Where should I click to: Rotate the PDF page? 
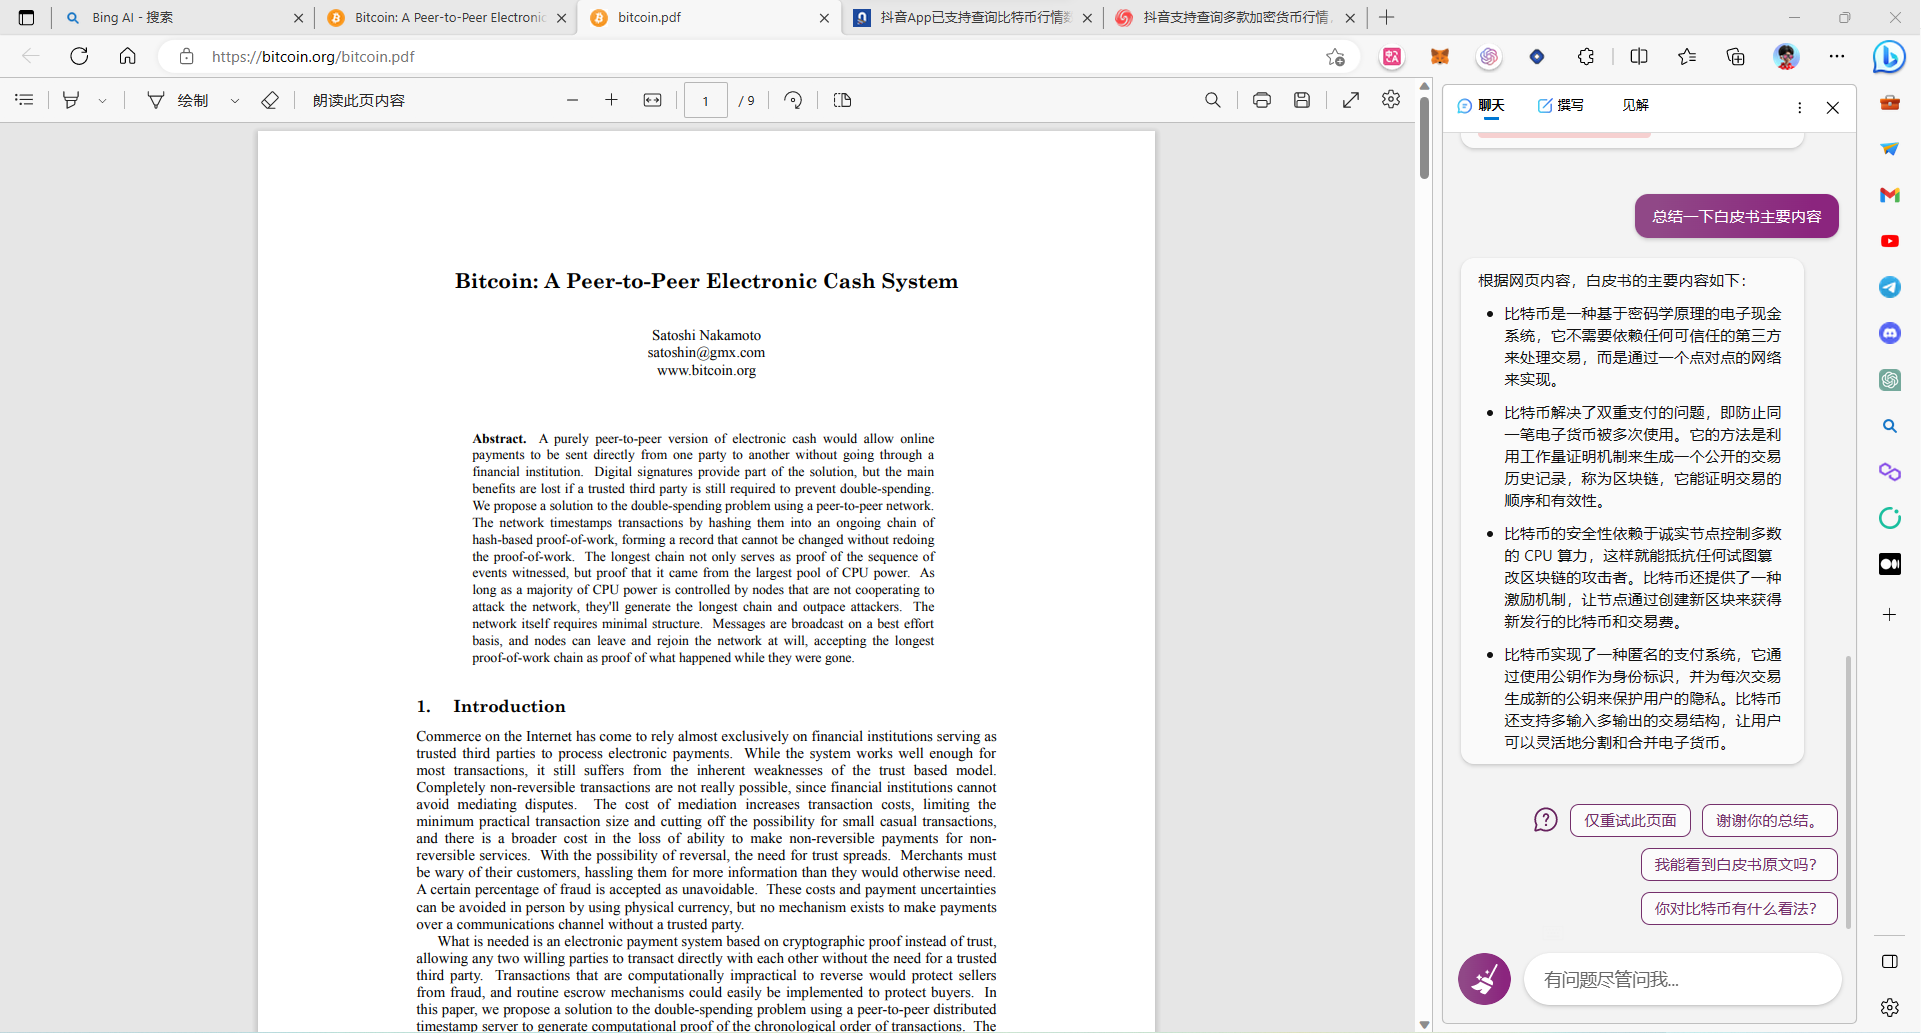pos(793,100)
